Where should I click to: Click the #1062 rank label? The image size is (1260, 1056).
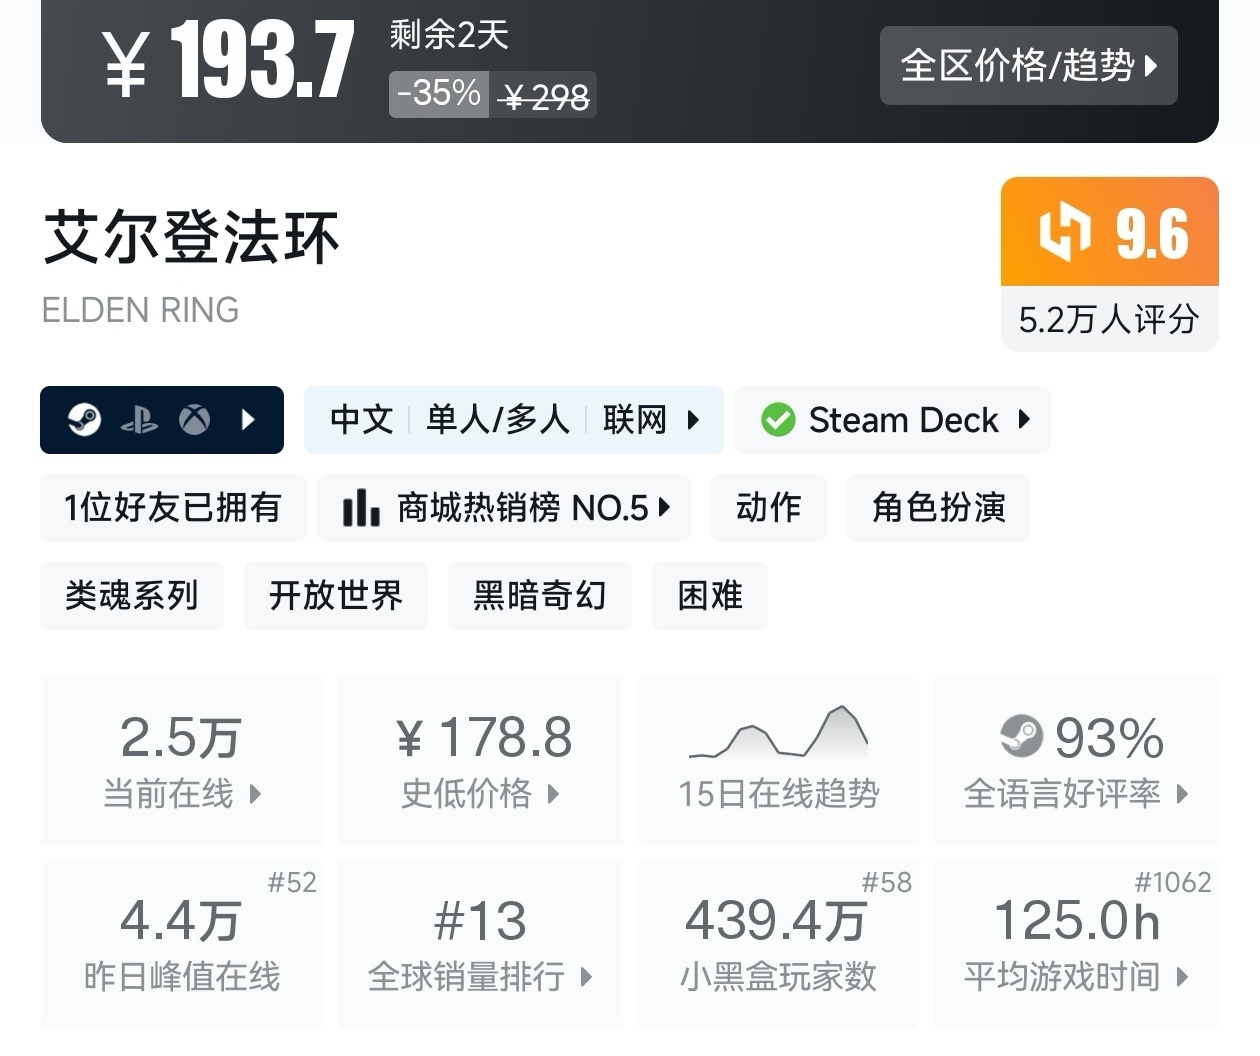[1173, 882]
